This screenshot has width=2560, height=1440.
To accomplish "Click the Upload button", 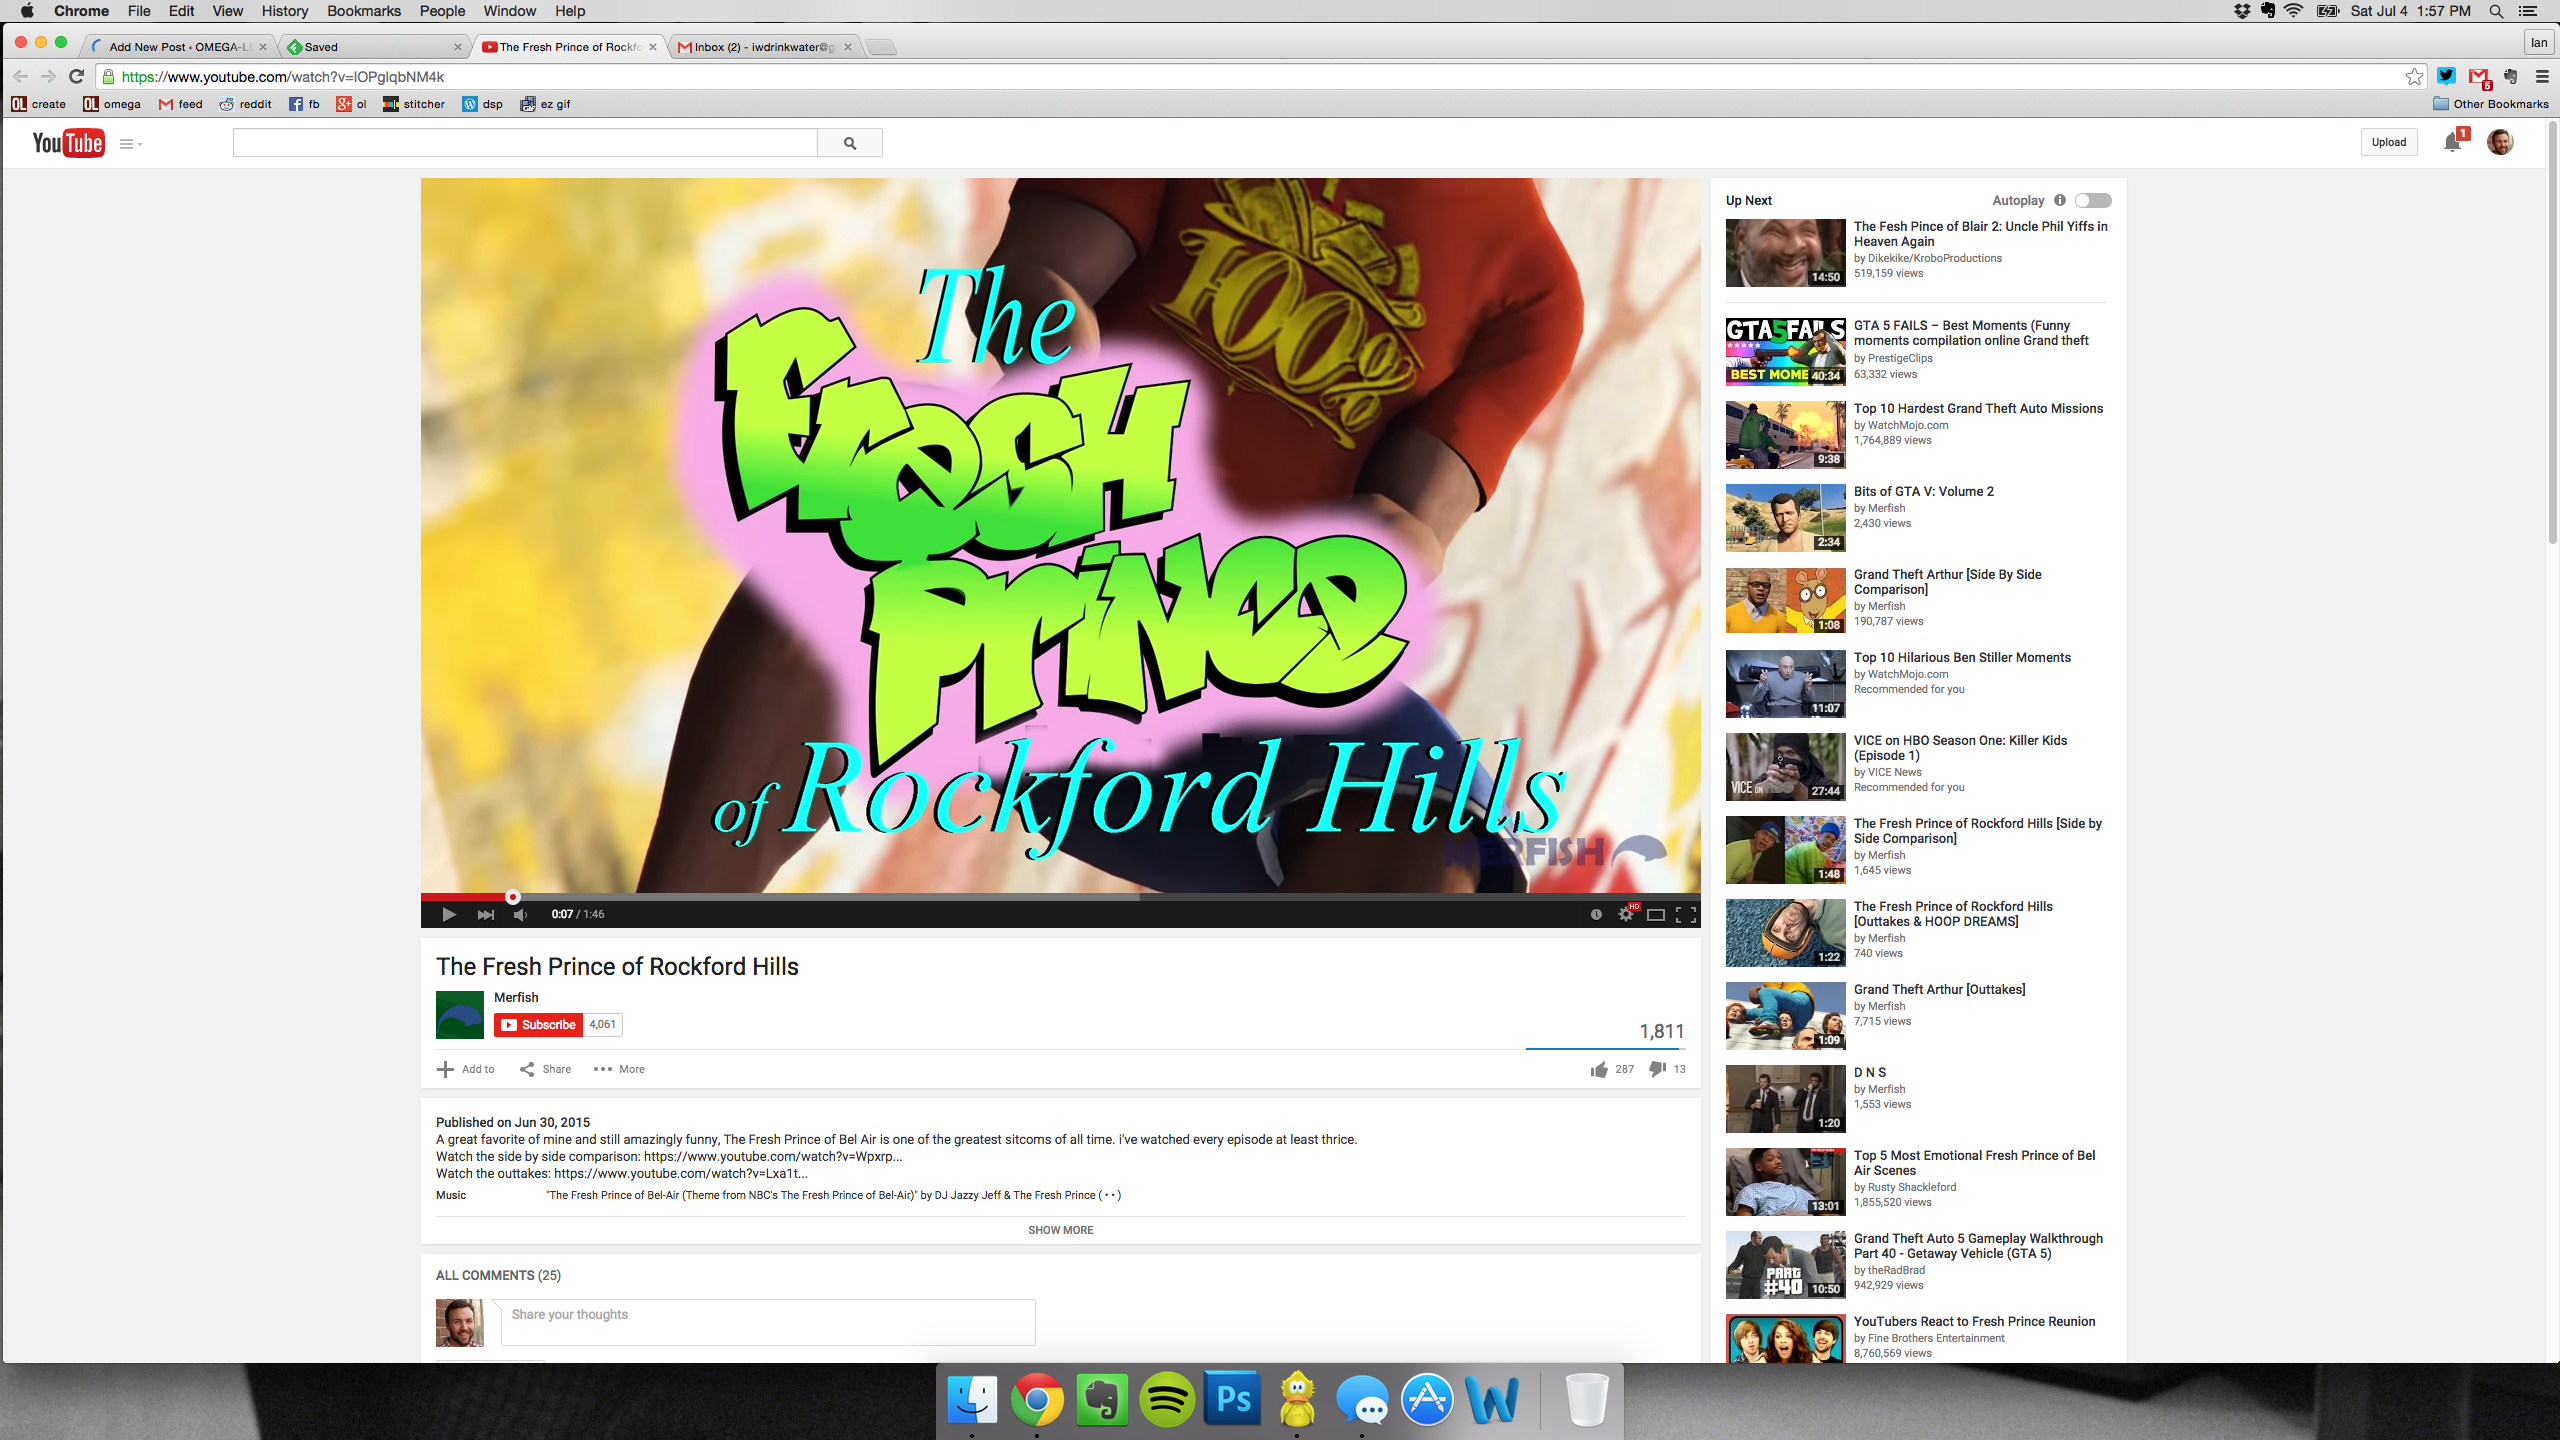I will 2389,142.
